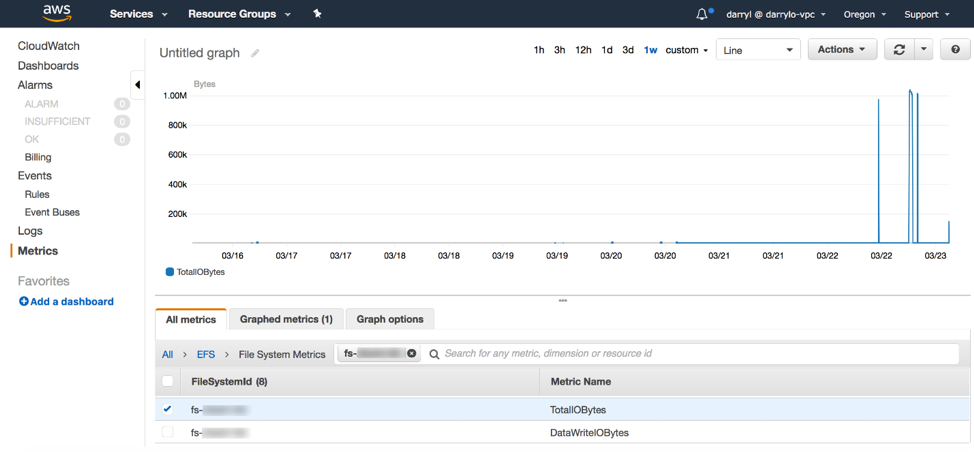Open the Resource Groups dropdown
Screen dimensions: 974x452
[239, 14]
